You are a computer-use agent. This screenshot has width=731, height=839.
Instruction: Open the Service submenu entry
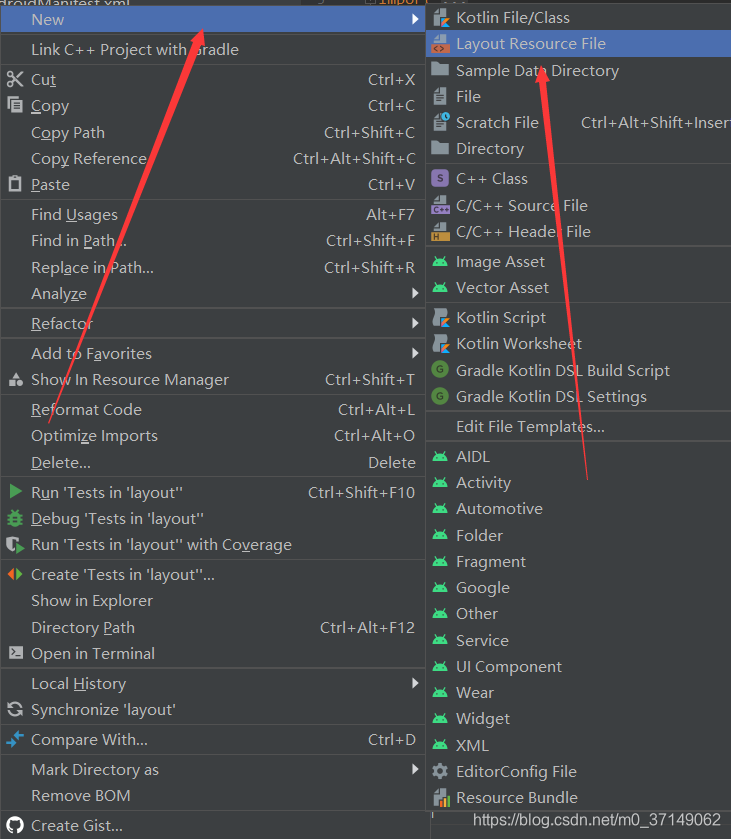[578, 640]
